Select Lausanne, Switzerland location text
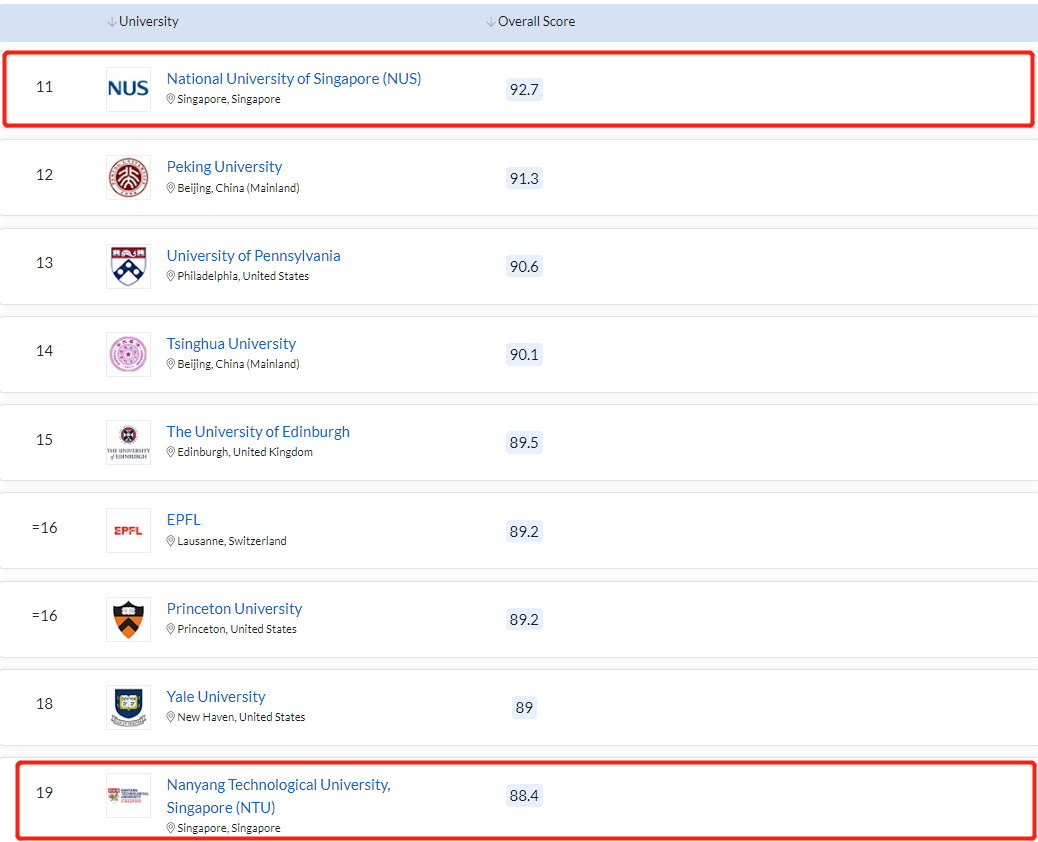1038x842 pixels. click(x=232, y=541)
